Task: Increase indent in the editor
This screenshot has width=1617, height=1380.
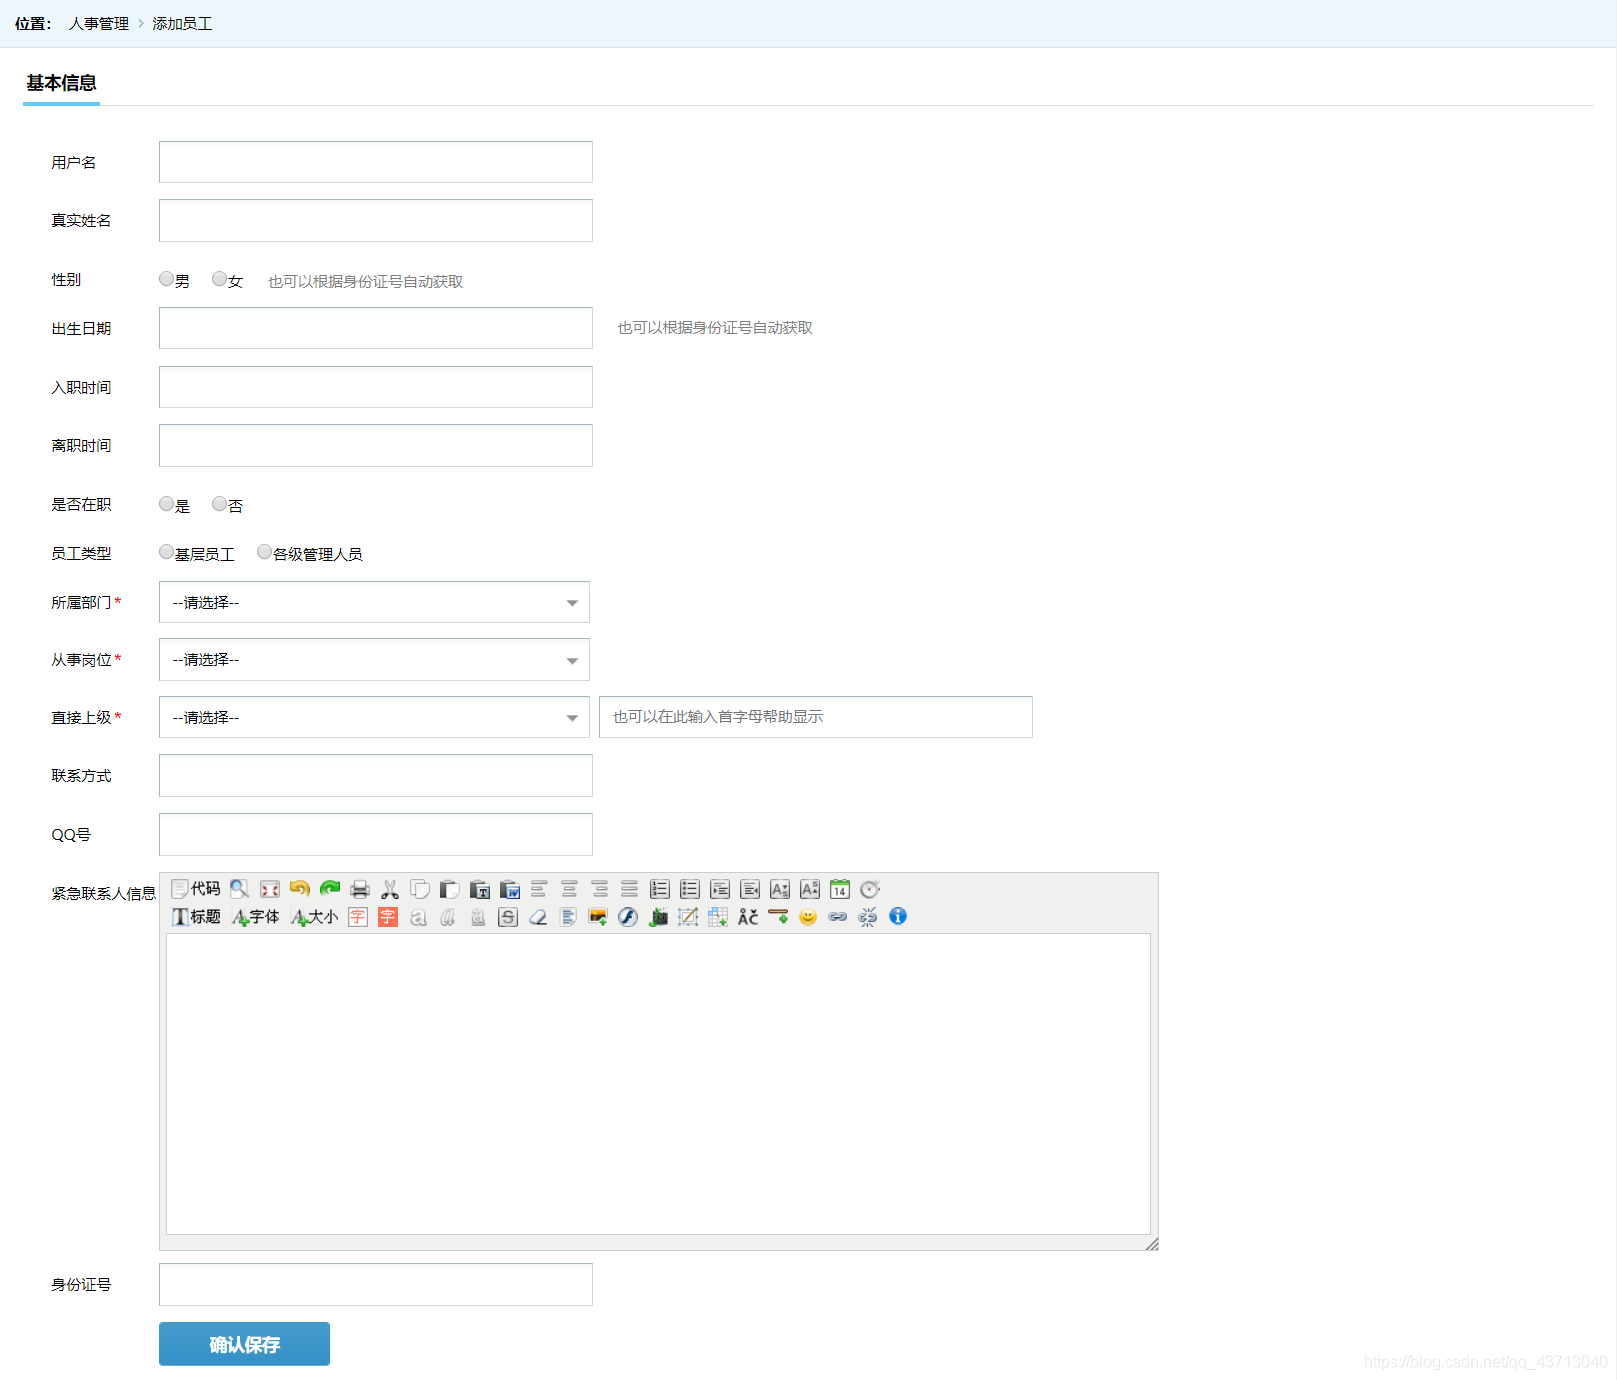Action: pyautogui.click(x=720, y=889)
